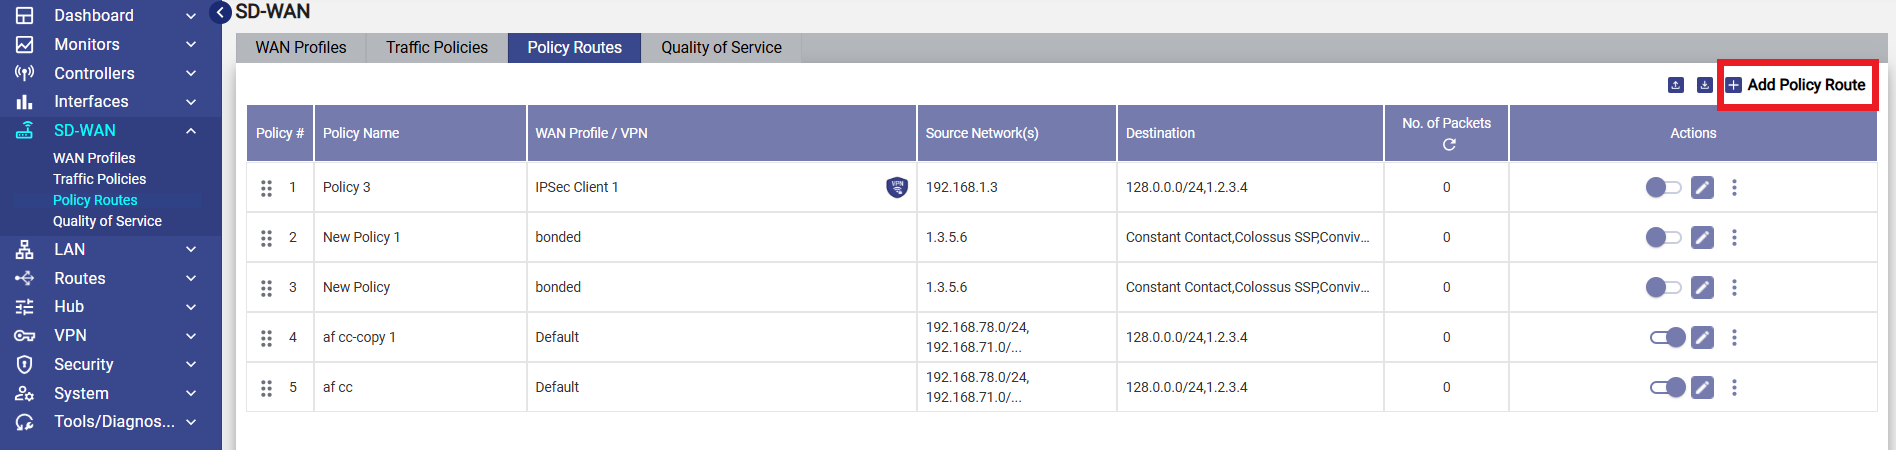Open more options menu for New Policy 1

click(1734, 237)
